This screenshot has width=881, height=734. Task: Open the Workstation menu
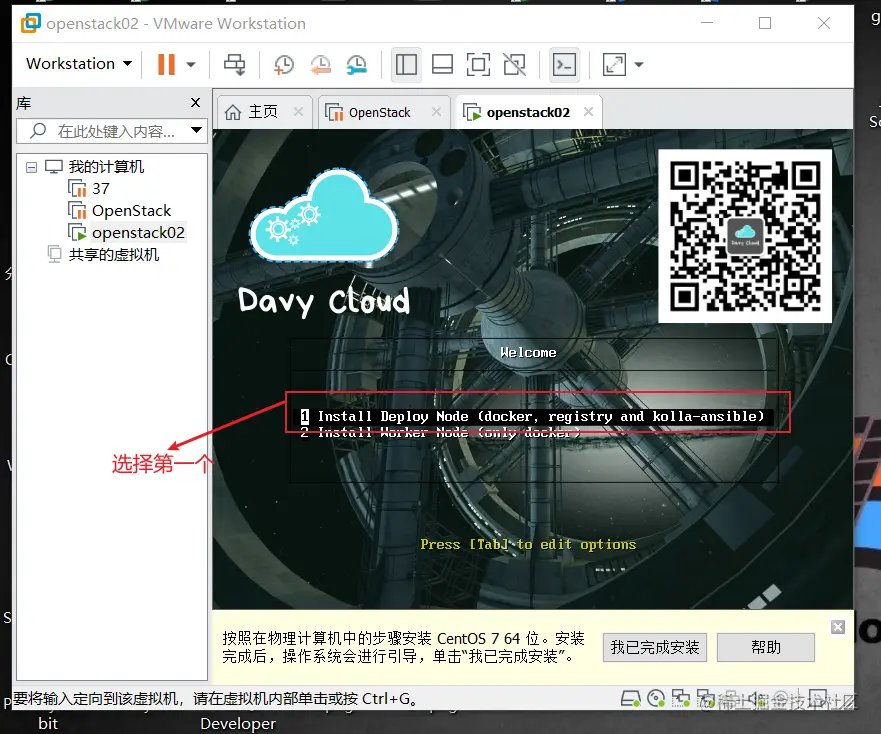click(x=79, y=64)
